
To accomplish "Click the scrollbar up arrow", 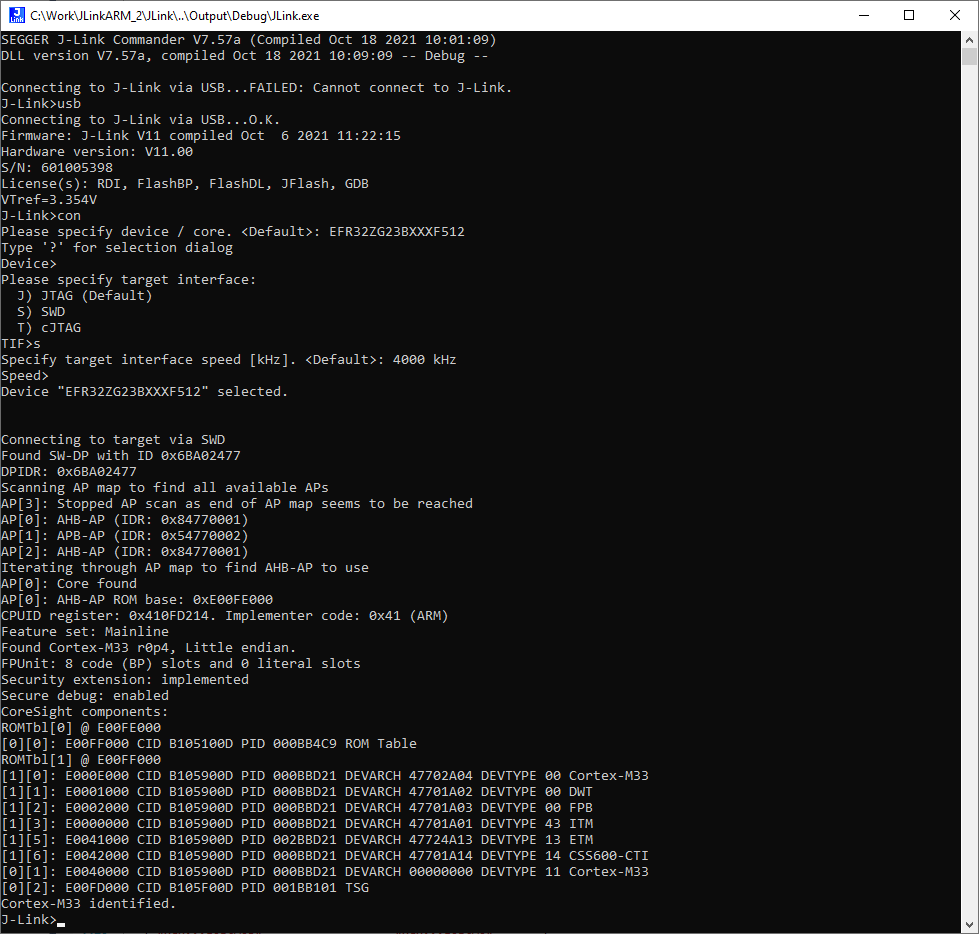I will point(968,40).
